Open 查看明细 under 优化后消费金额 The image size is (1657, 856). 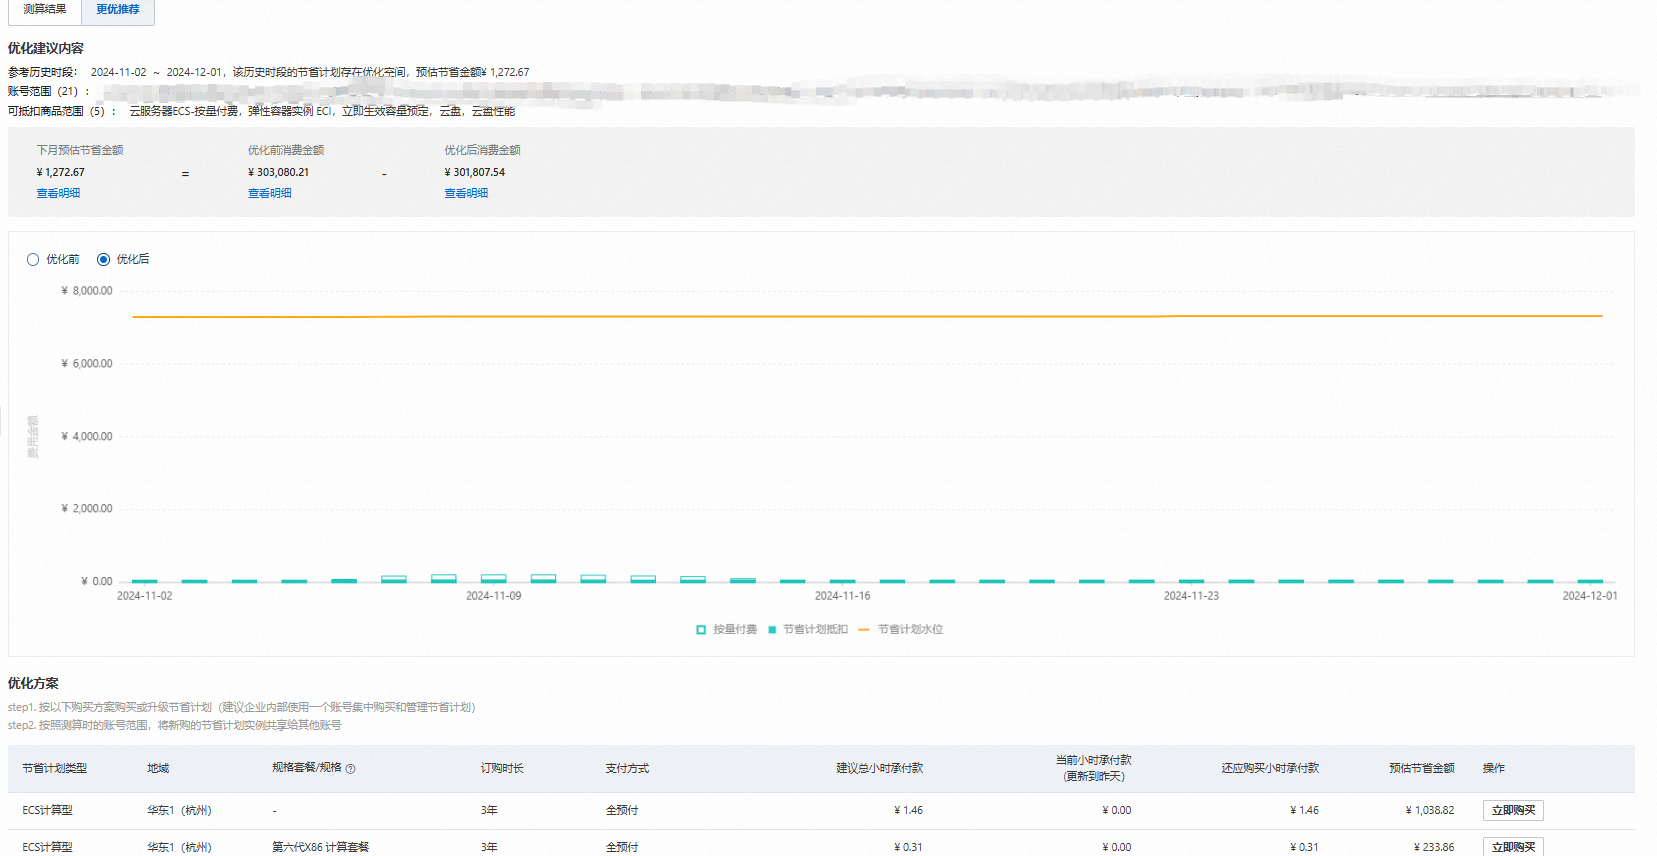pos(466,193)
